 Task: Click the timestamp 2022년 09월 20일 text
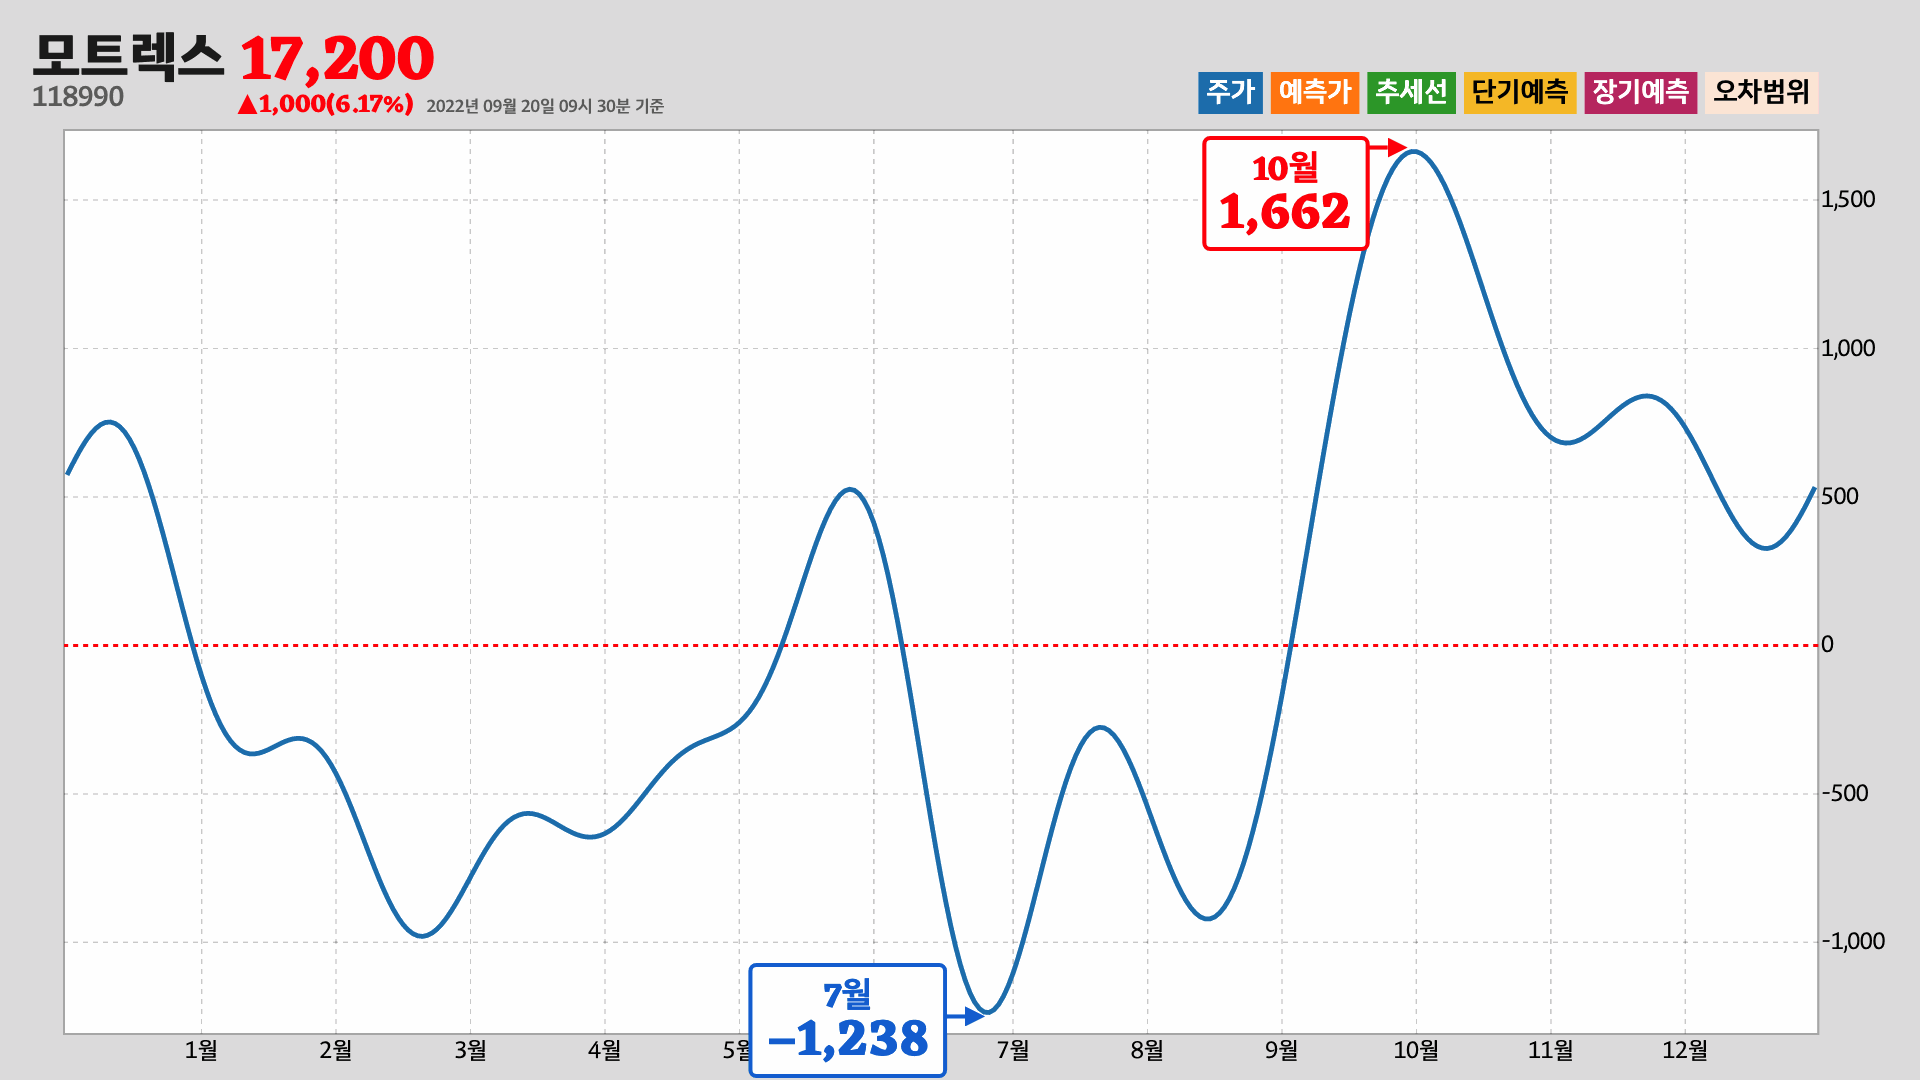point(545,106)
